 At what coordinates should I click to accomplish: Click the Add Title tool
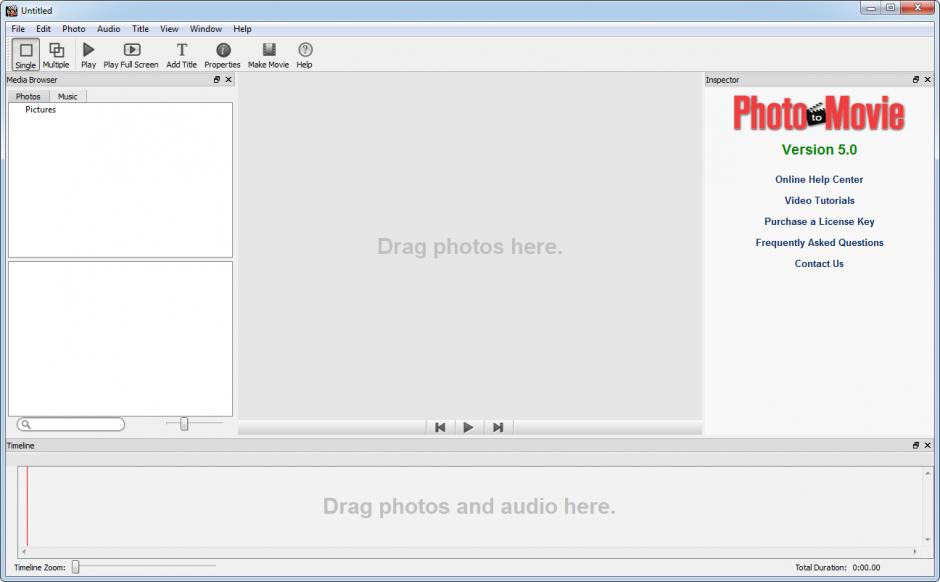pos(182,55)
